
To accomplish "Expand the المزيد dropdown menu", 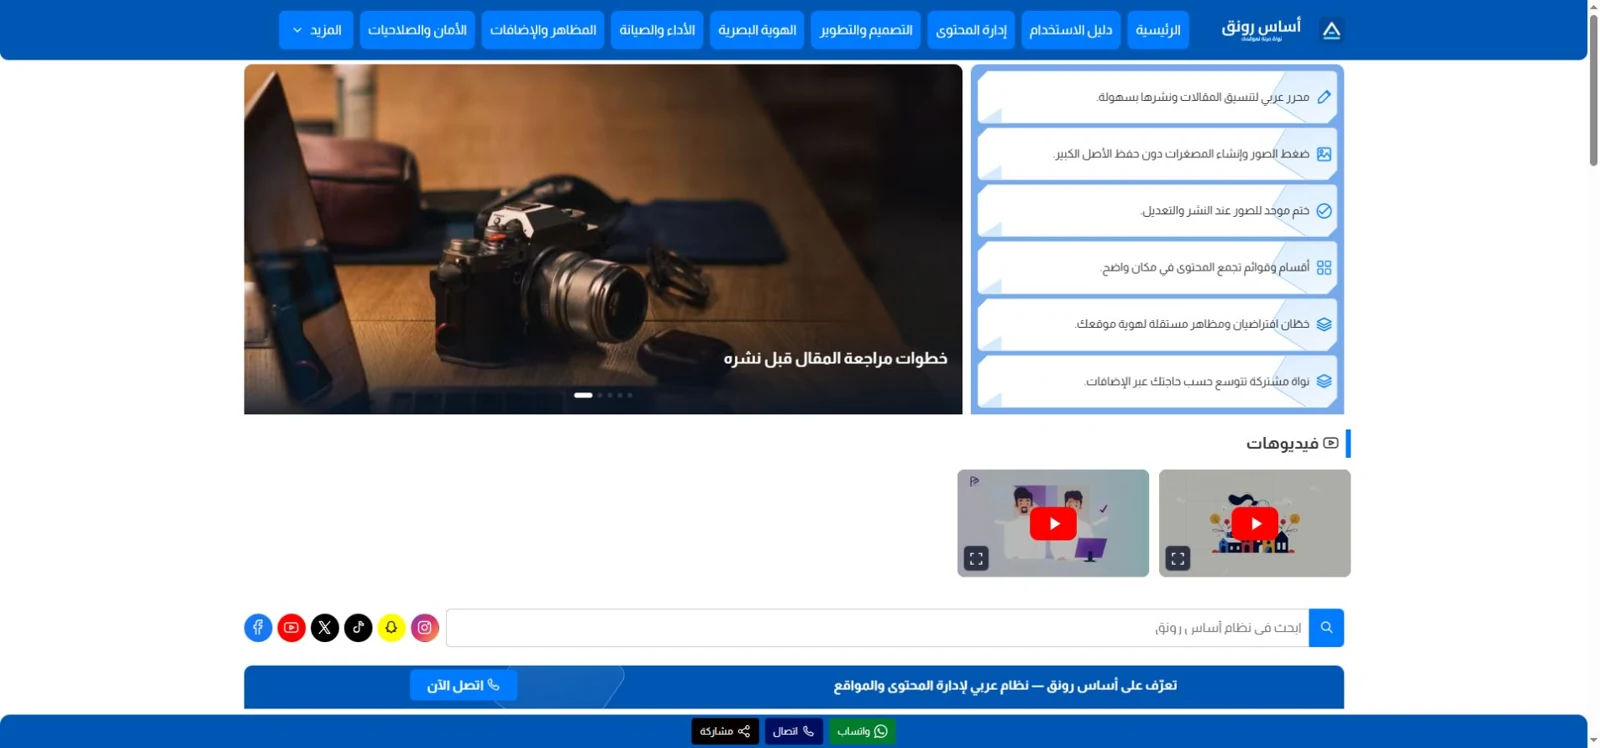I will (x=316, y=30).
